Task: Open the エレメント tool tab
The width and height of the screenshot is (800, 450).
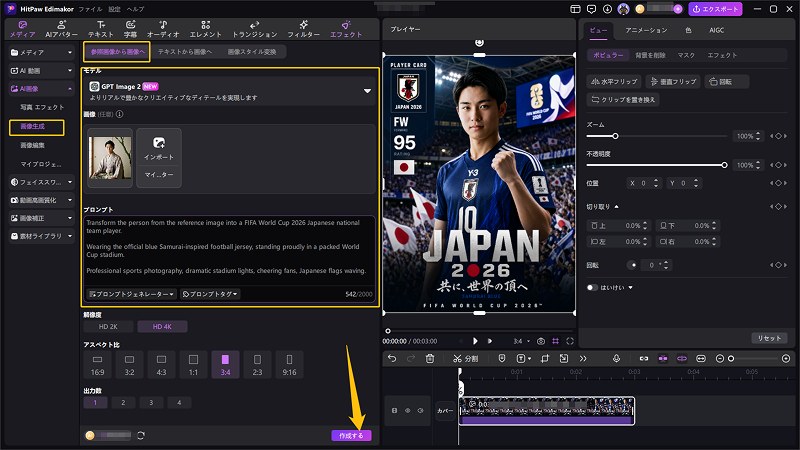Action: click(x=206, y=29)
